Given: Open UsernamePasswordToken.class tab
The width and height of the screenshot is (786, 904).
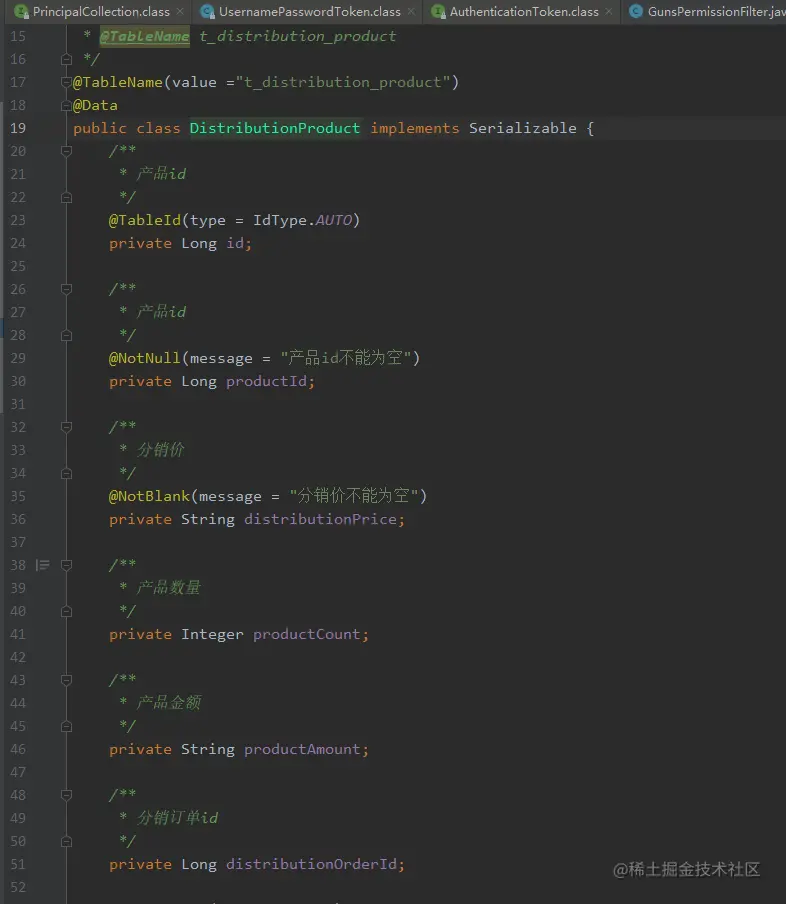Looking at the screenshot, I should 310,12.
